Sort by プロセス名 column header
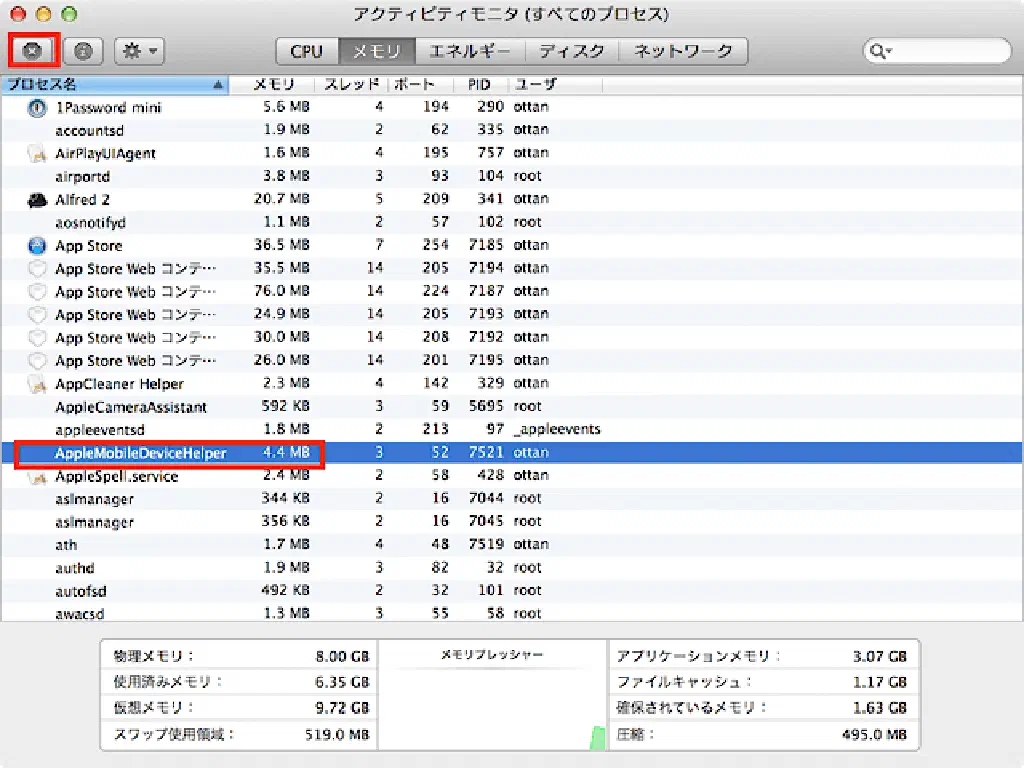 pos(110,85)
